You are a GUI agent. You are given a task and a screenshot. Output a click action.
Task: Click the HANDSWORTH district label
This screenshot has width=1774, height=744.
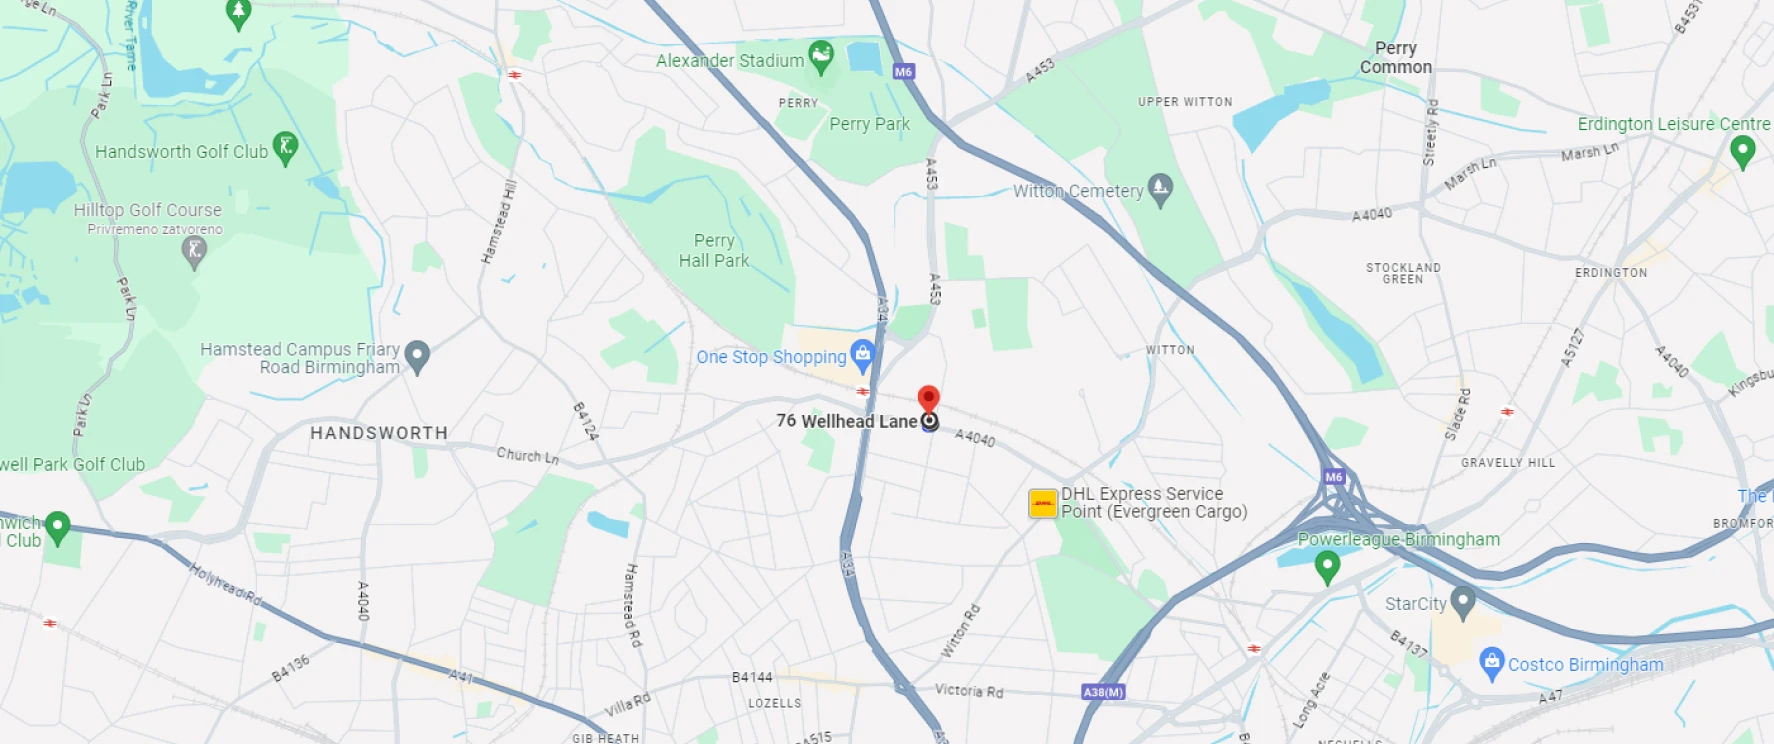pos(379,433)
